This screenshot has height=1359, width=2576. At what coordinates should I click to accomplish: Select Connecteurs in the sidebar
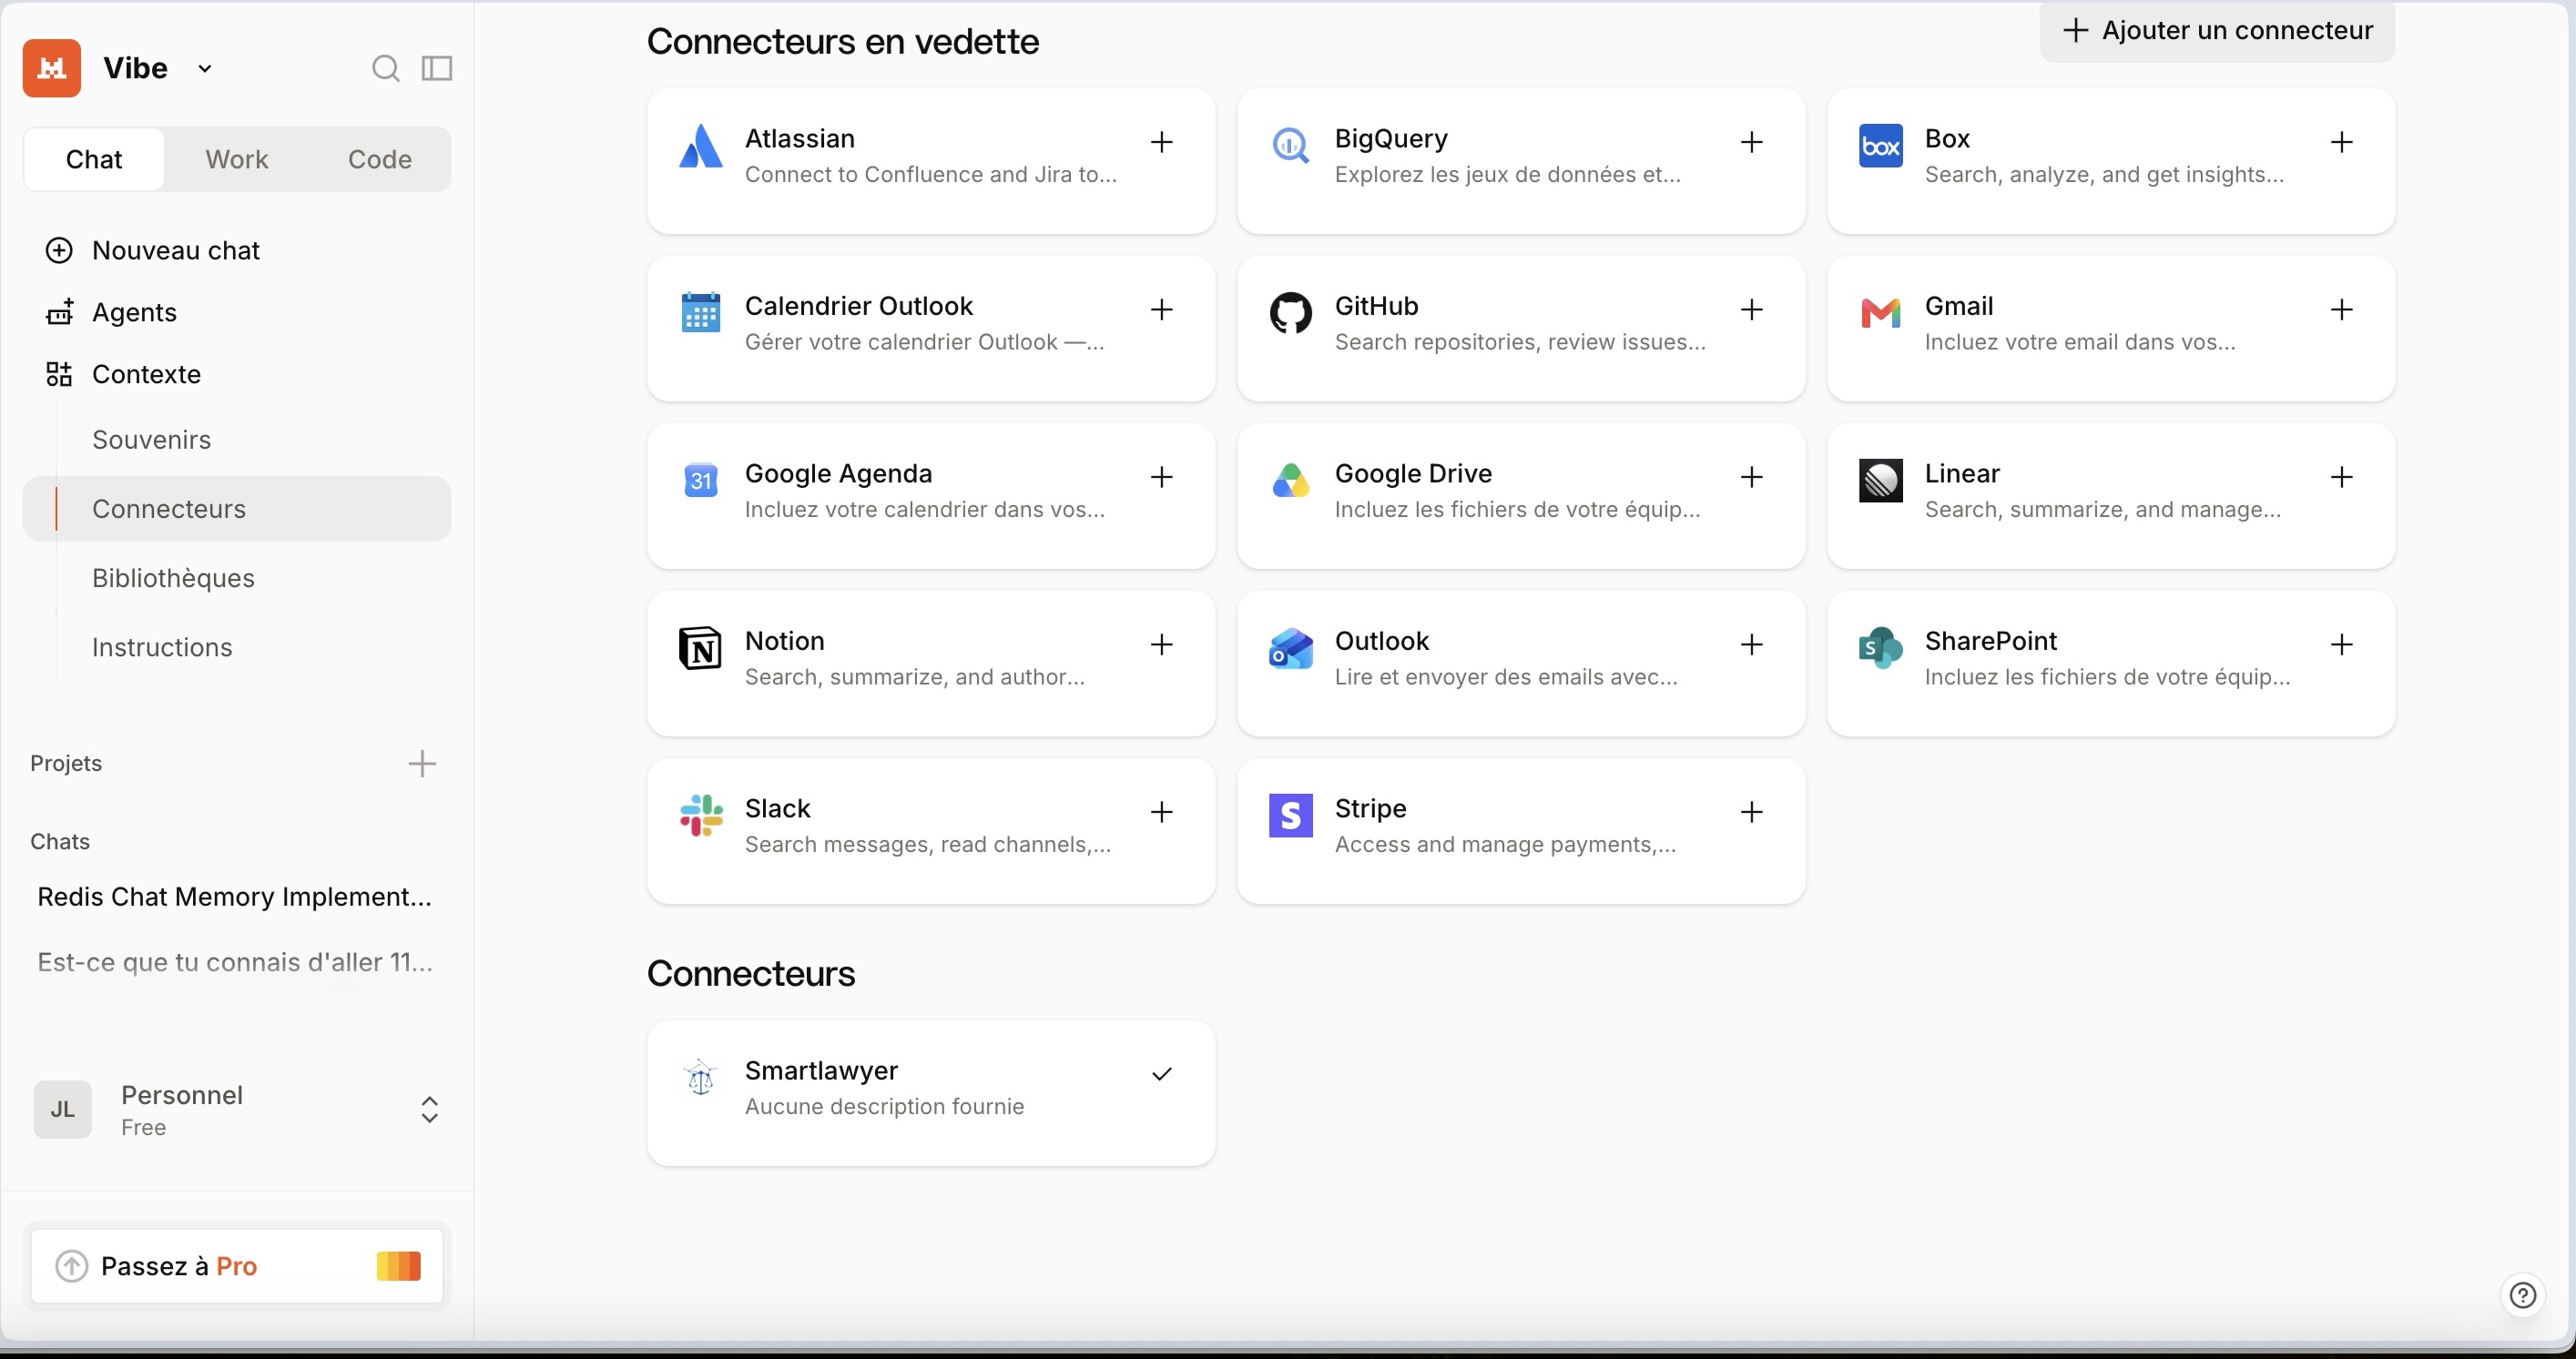click(x=237, y=509)
